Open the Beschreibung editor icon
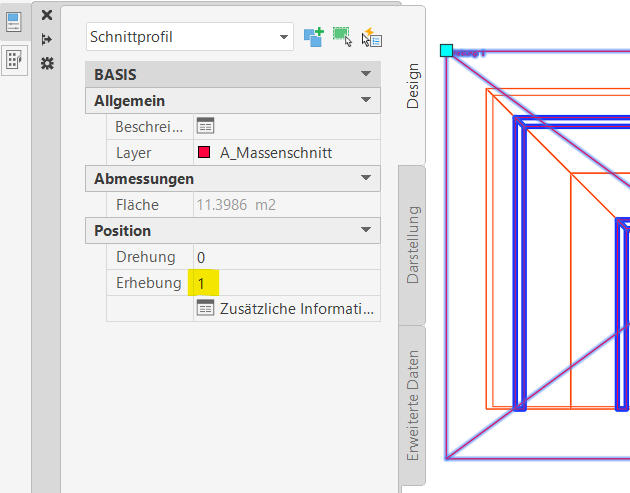 pyautogui.click(x=205, y=126)
